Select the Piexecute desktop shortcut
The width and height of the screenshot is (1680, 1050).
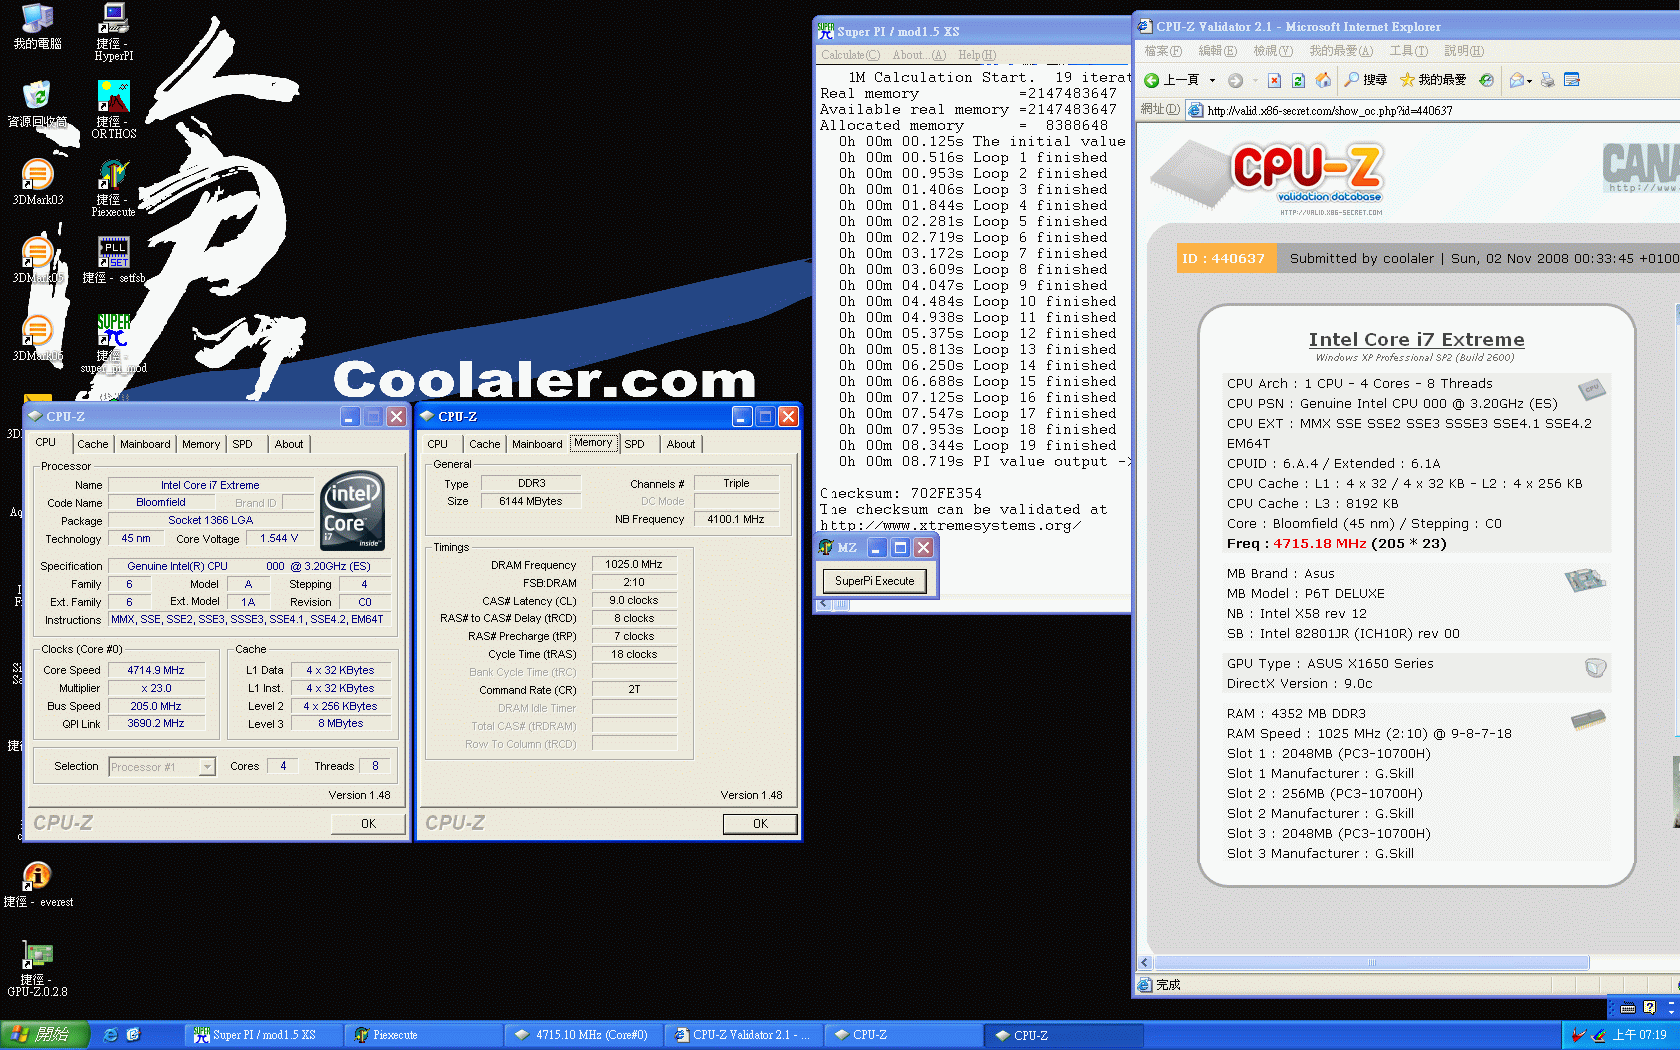pyautogui.click(x=114, y=188)
